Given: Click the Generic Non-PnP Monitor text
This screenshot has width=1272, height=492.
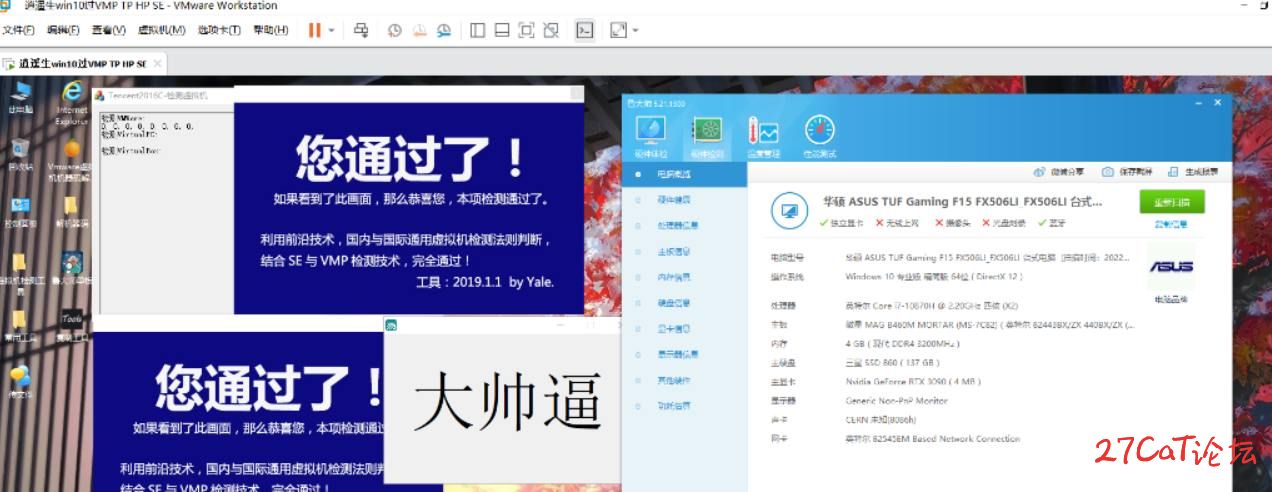Looking at the screenshot, I should 896,400.
